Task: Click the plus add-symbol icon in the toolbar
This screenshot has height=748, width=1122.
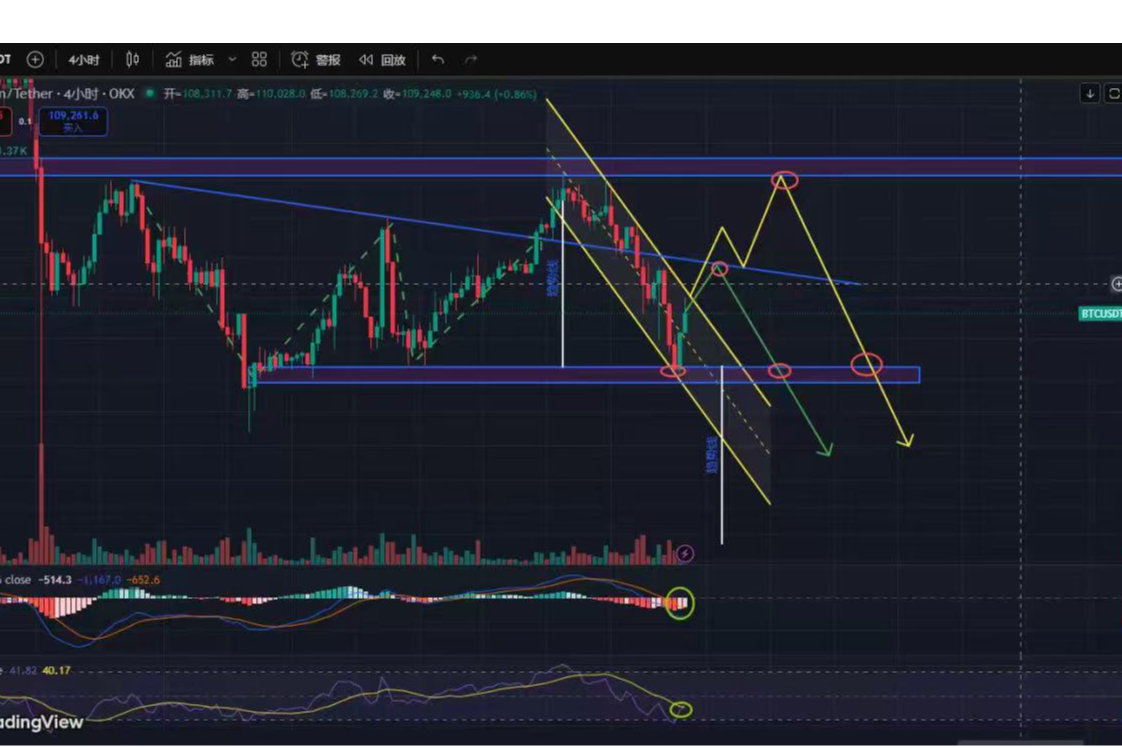Action: (34, 59)
